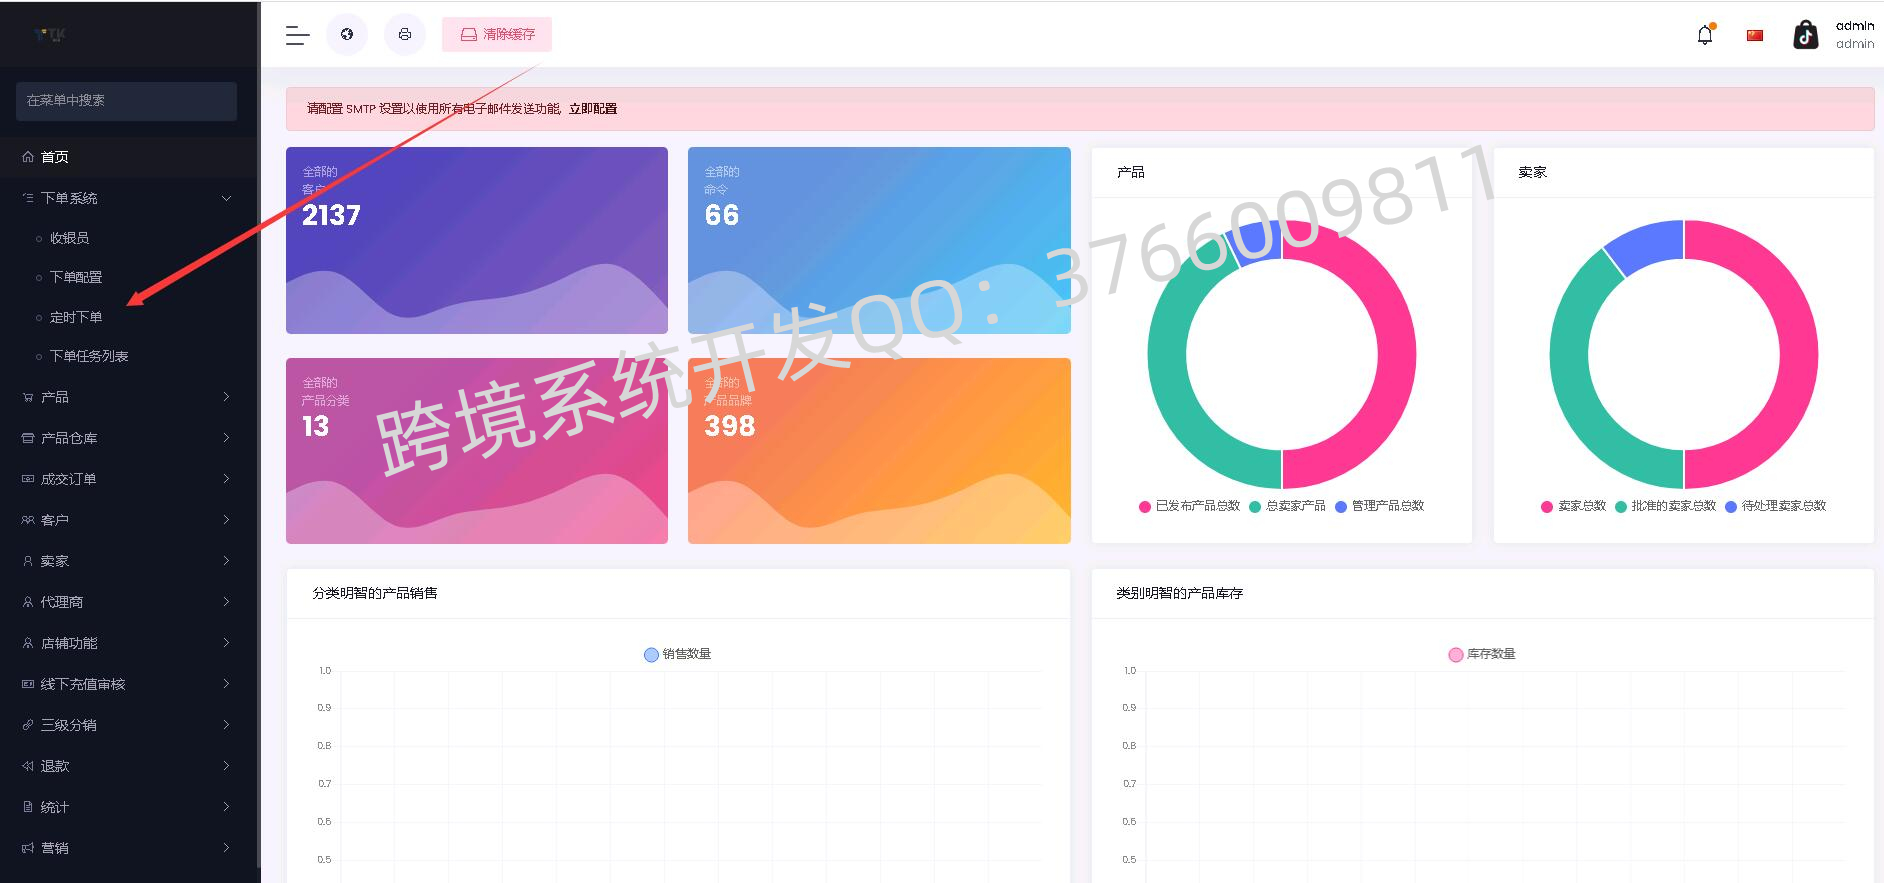Viewport: 1884px width, 883px height.
Task: Expand the 店铺功能 menu chevron
Action: (226, 643)
